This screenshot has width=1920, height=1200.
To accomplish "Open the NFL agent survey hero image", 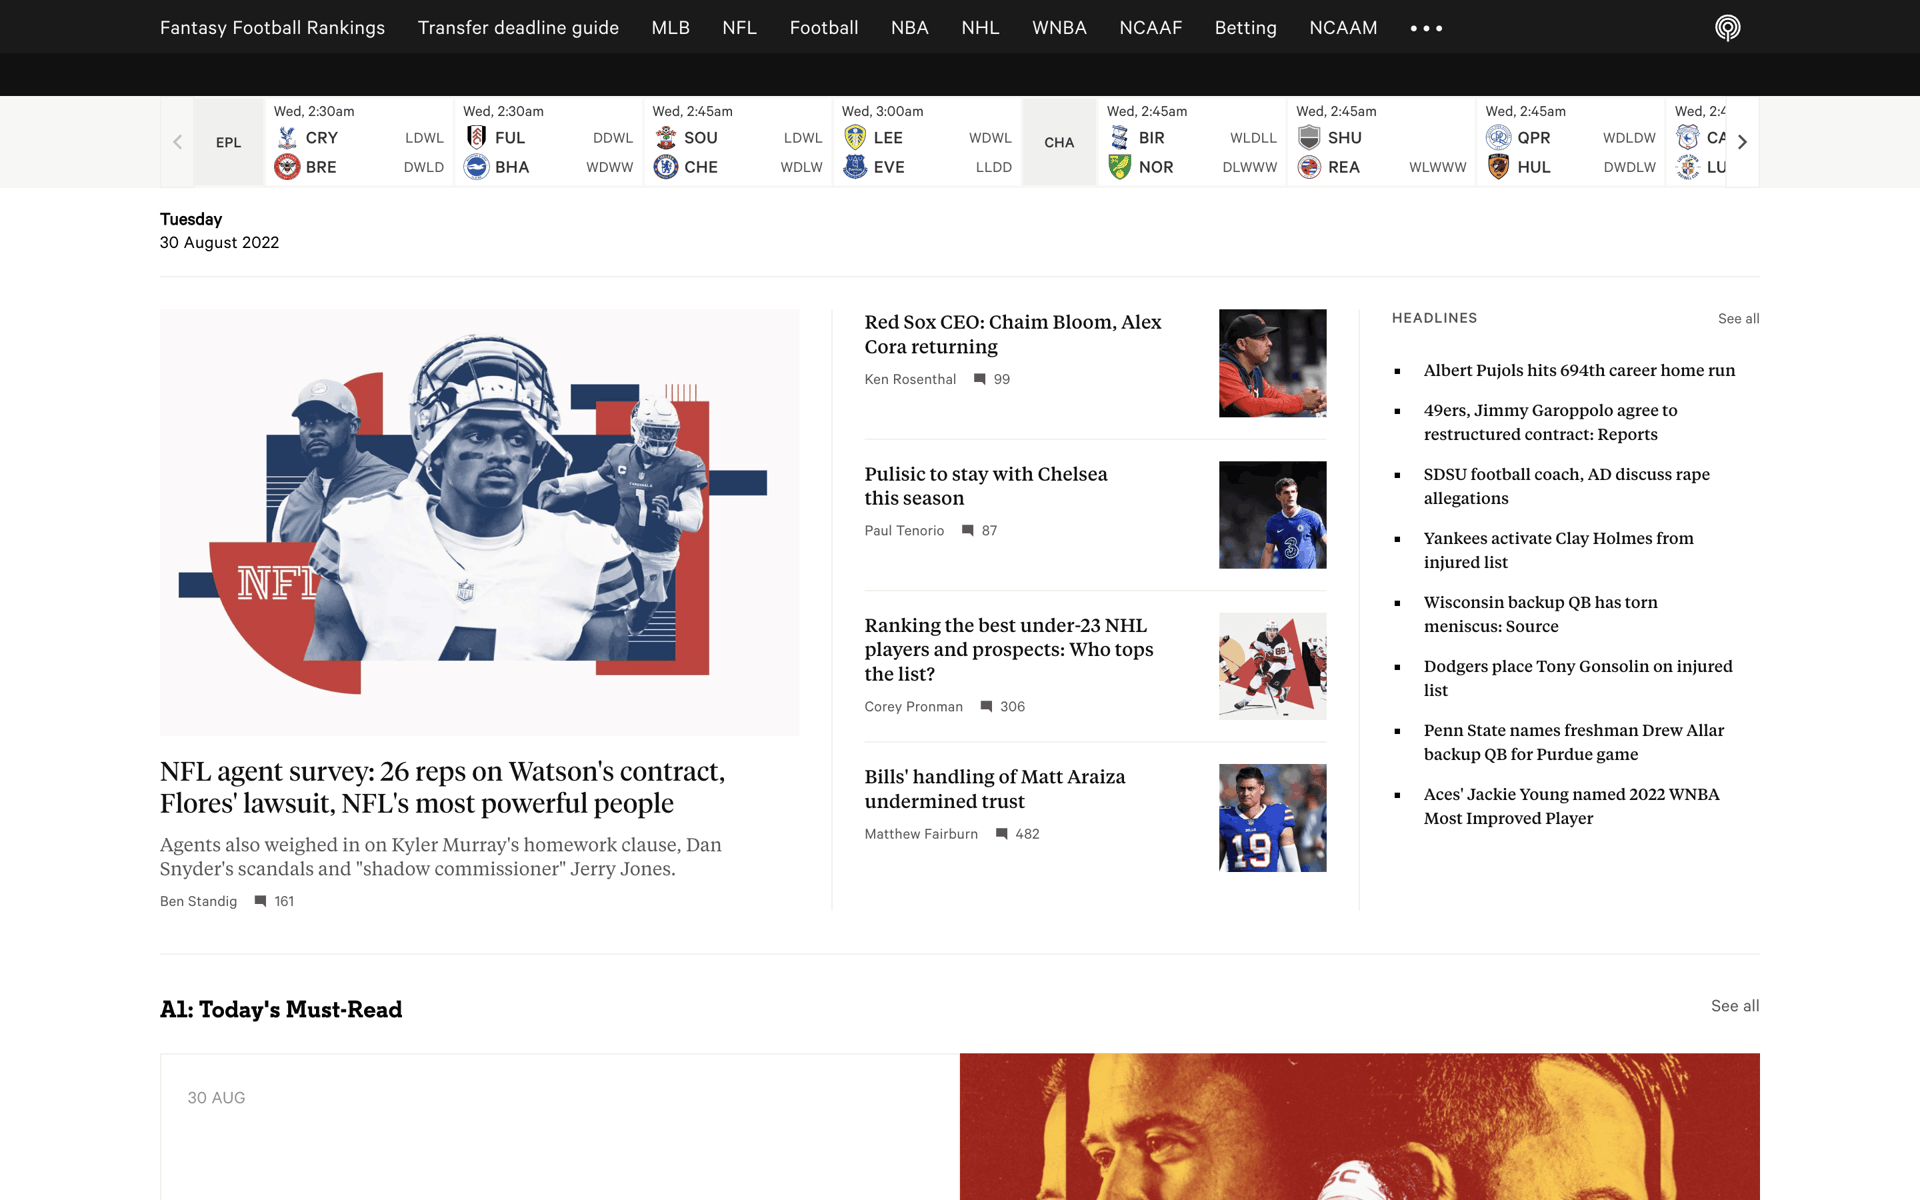I will click(479, 522).
